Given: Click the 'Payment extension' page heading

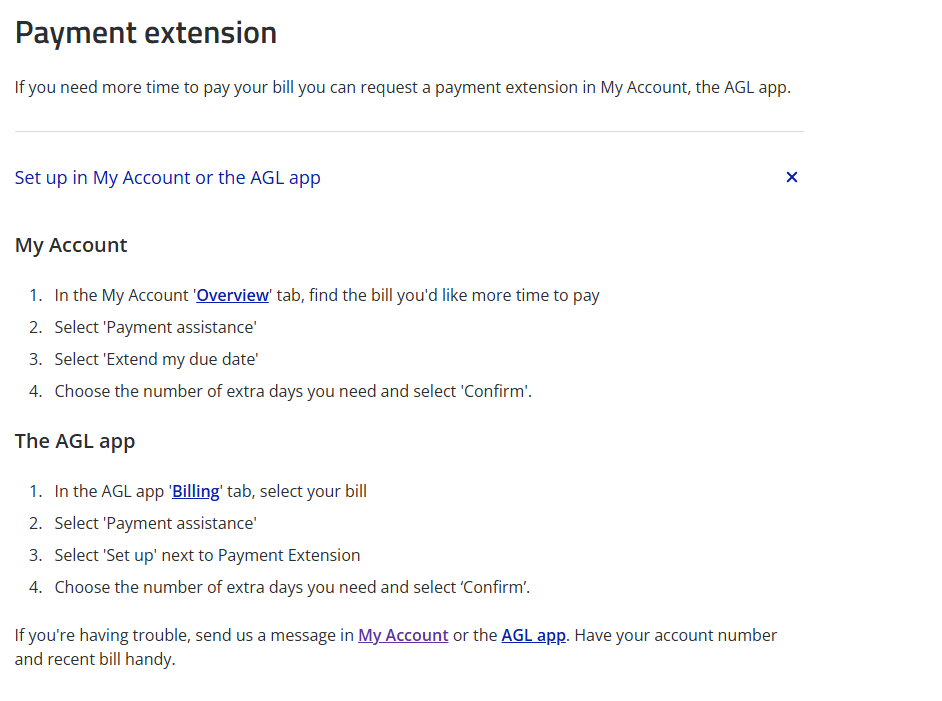Looking at the screenshot, I should [x=145, y=32].
